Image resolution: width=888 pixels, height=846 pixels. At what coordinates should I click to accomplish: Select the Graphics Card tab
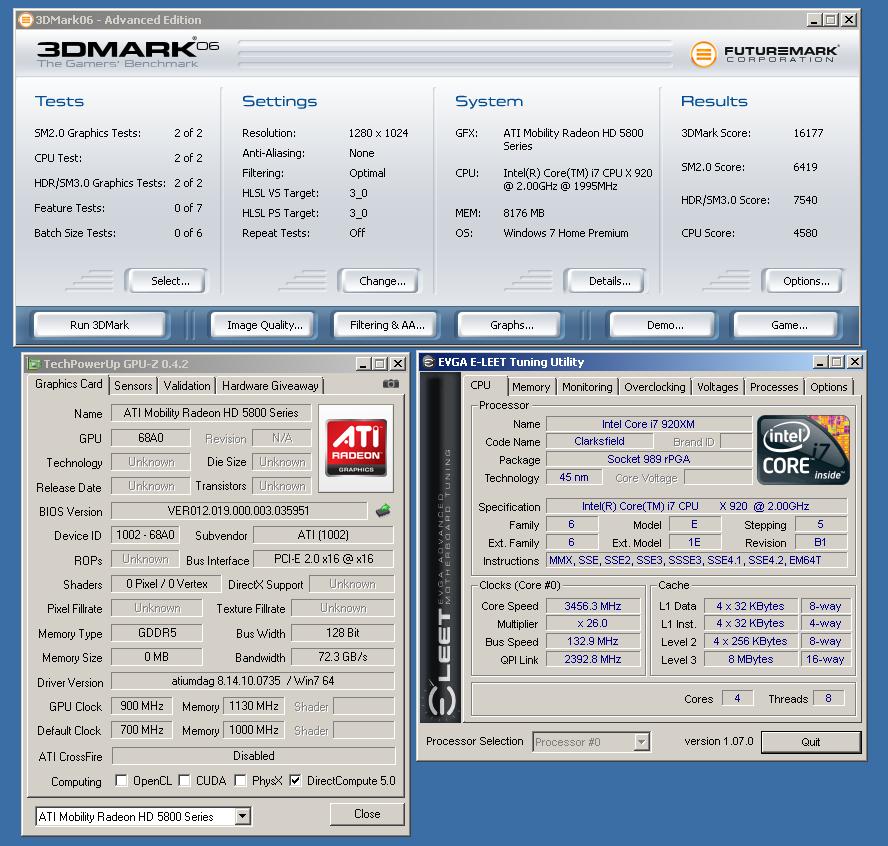tap(69, 384)
